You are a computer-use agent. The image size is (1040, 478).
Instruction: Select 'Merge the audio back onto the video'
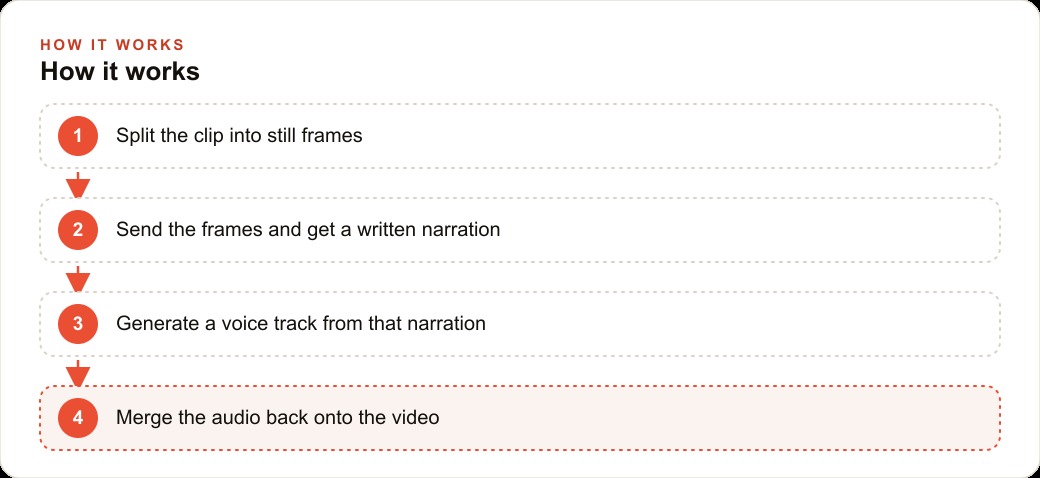click(x=277, y=418)
